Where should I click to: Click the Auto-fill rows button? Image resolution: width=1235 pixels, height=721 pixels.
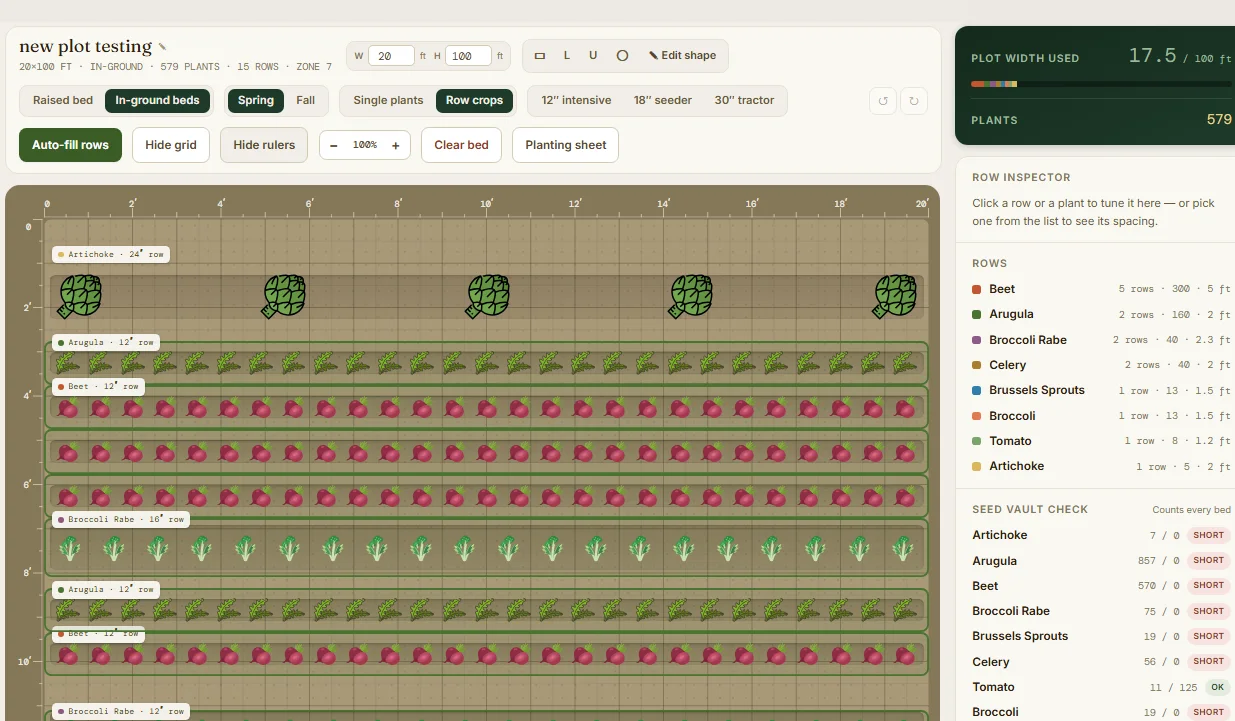click(70, 145)
